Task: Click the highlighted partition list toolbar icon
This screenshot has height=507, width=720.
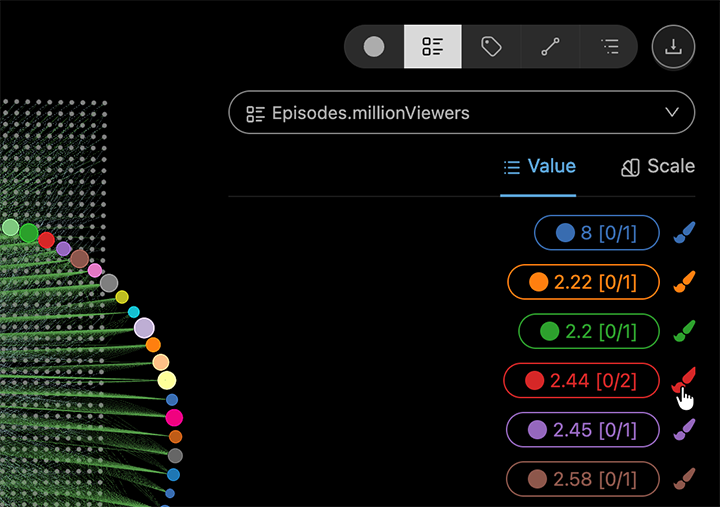Action: click(432, 47)
